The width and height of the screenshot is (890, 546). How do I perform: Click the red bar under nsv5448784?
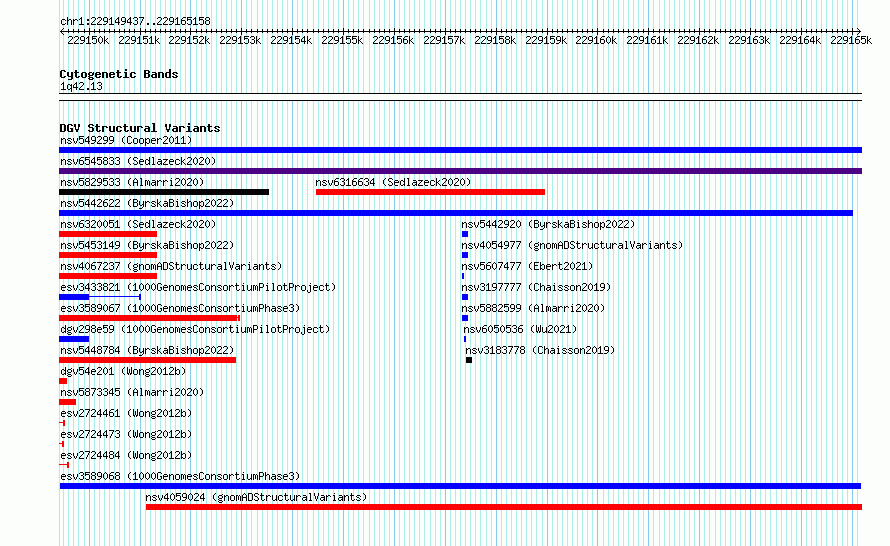coord(148,360)
